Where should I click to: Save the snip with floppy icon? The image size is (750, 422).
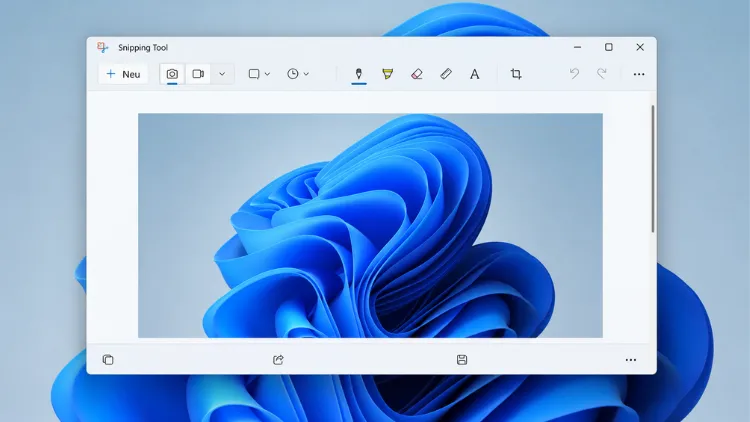coord(462,360)
